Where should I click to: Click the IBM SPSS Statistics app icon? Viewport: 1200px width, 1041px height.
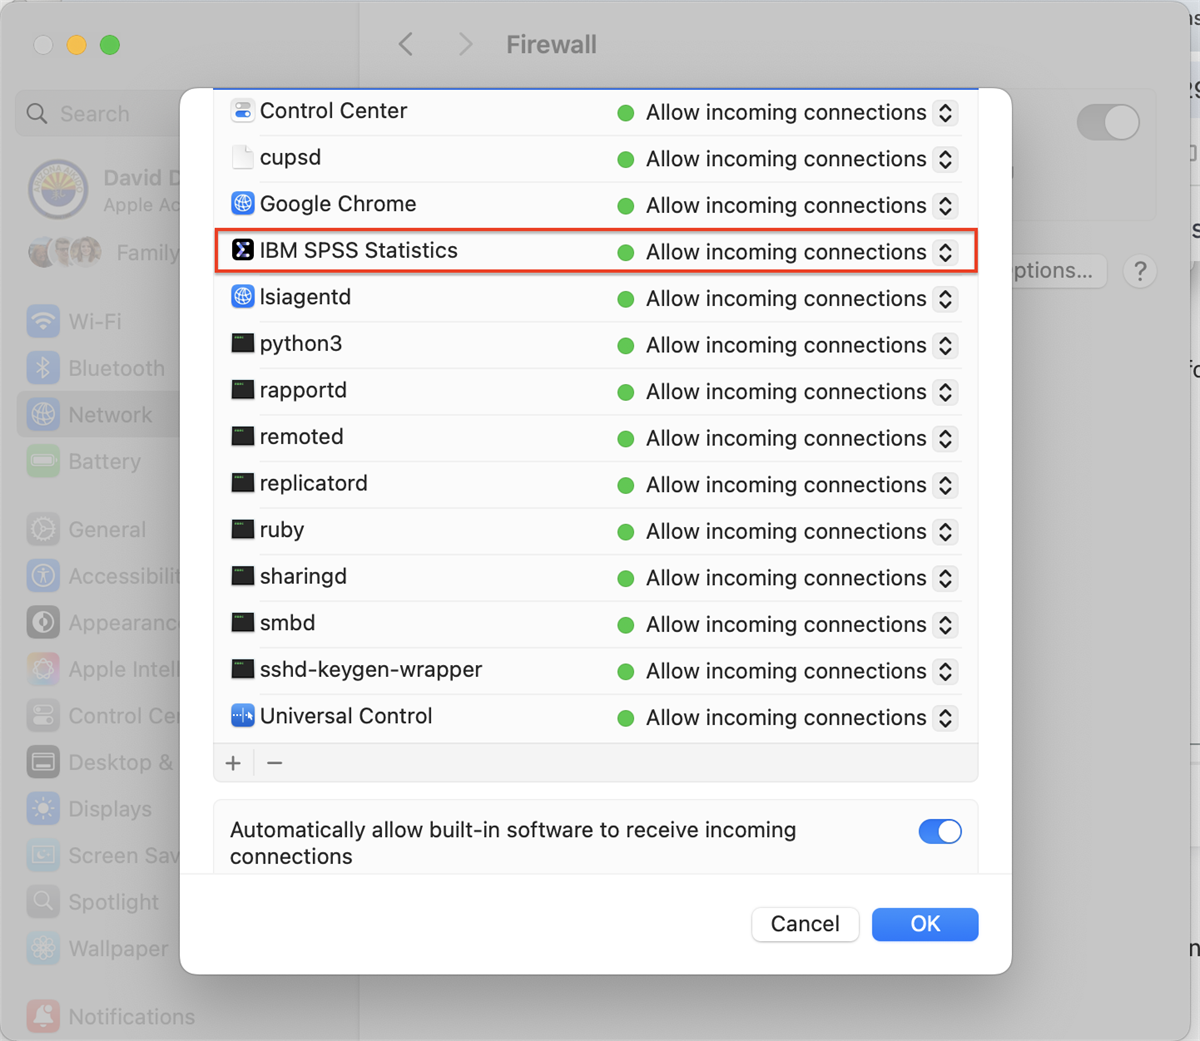point(242,250)
